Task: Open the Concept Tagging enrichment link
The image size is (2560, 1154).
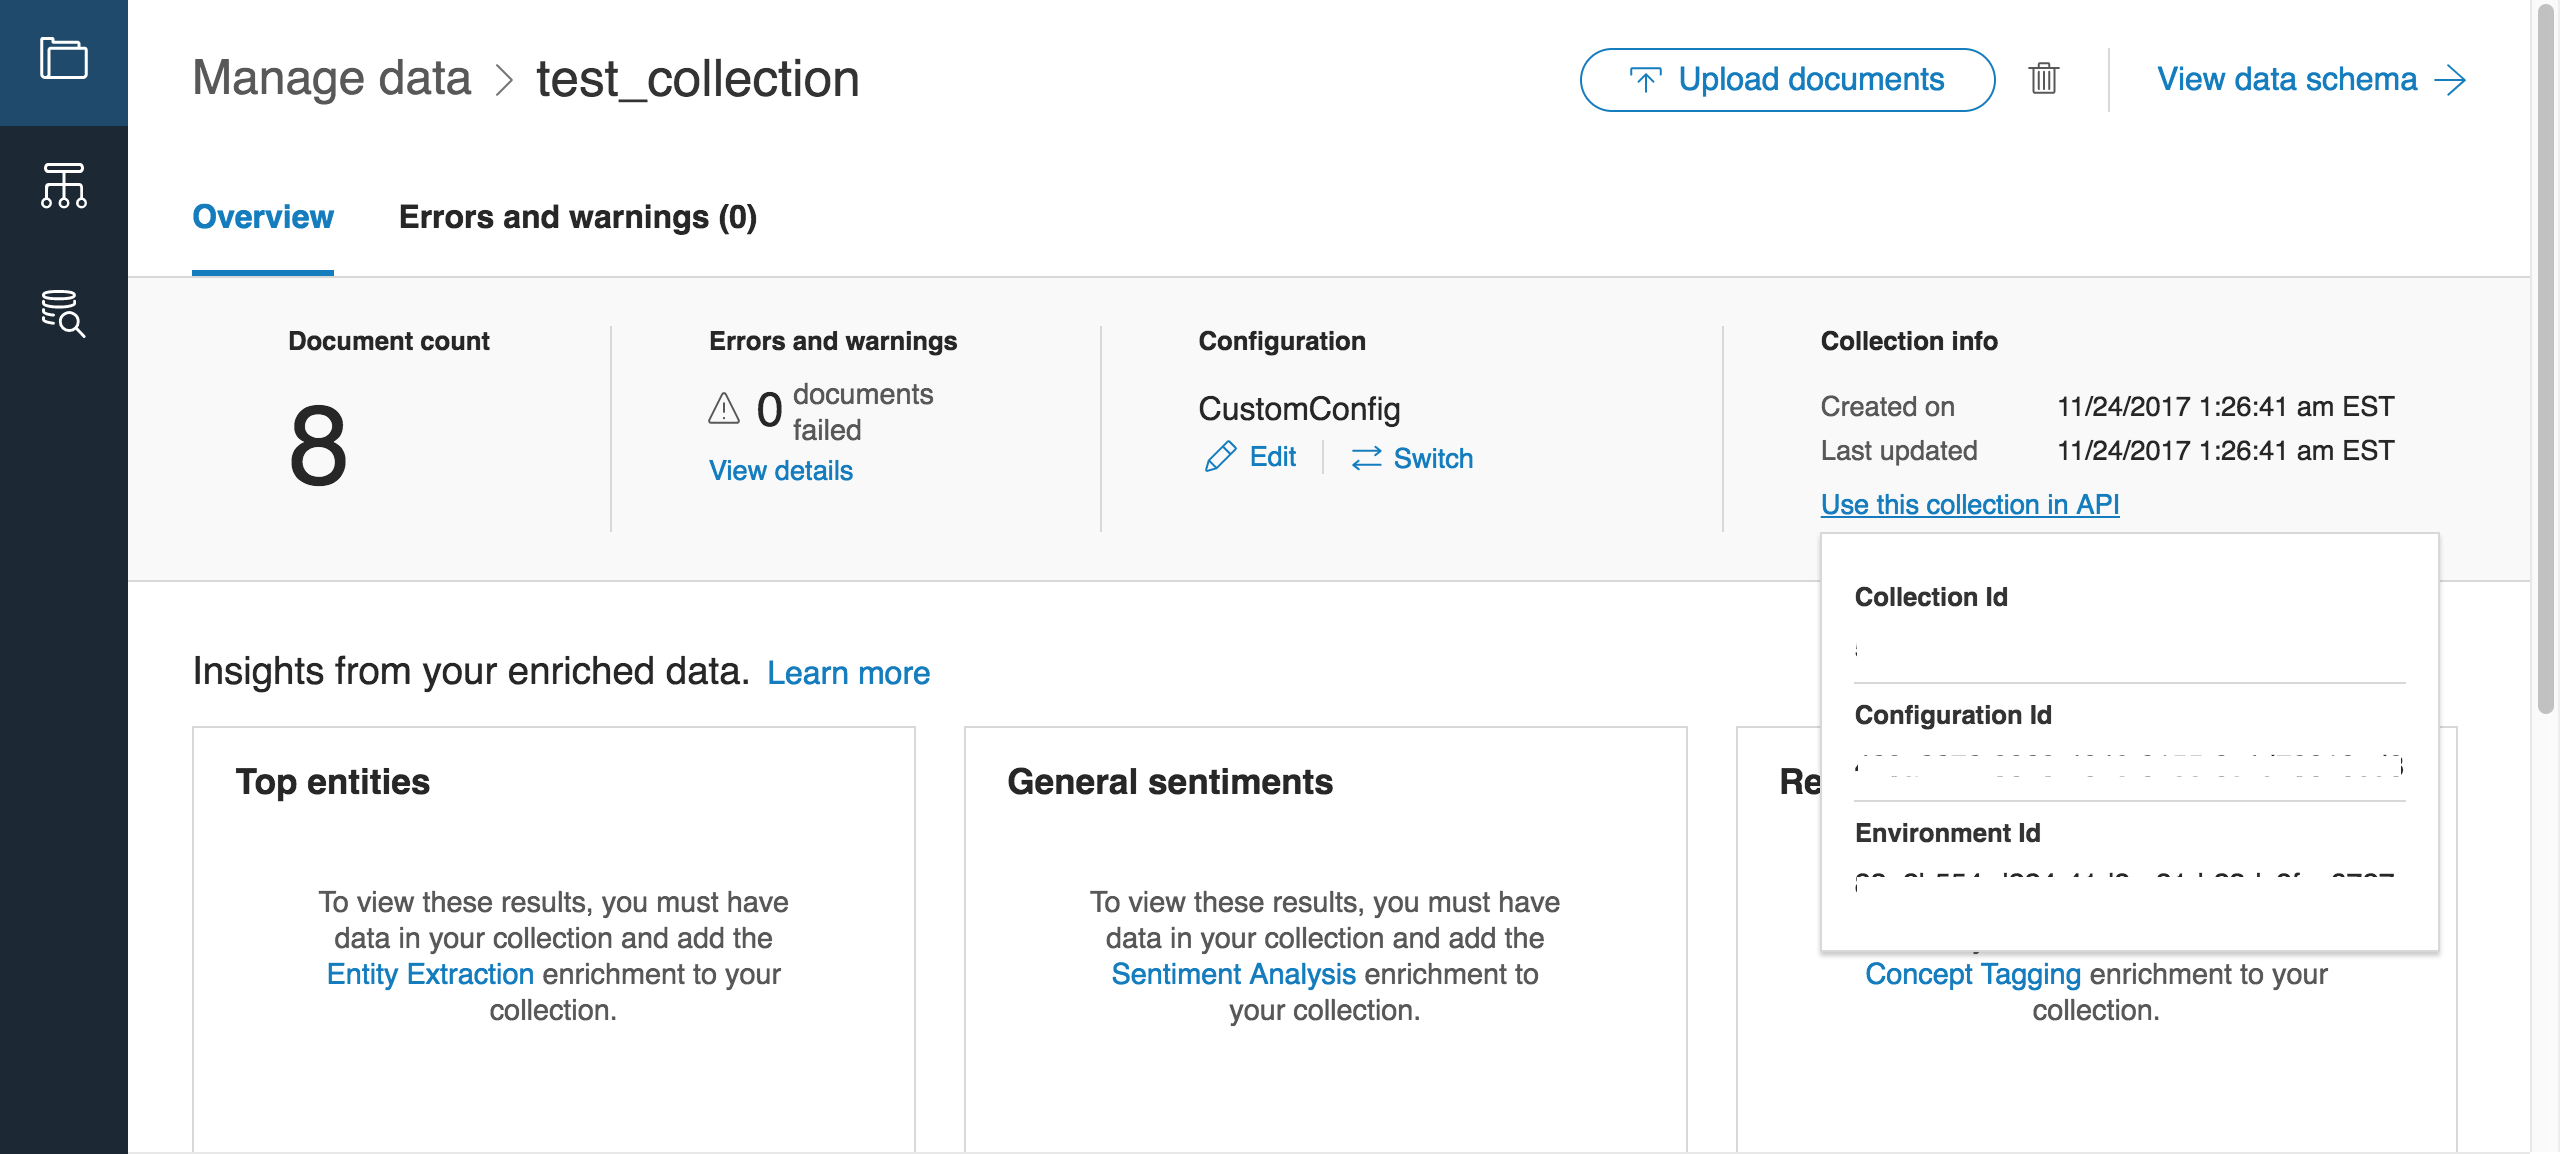Action: pyautogui.click(x=1972, y=974)
